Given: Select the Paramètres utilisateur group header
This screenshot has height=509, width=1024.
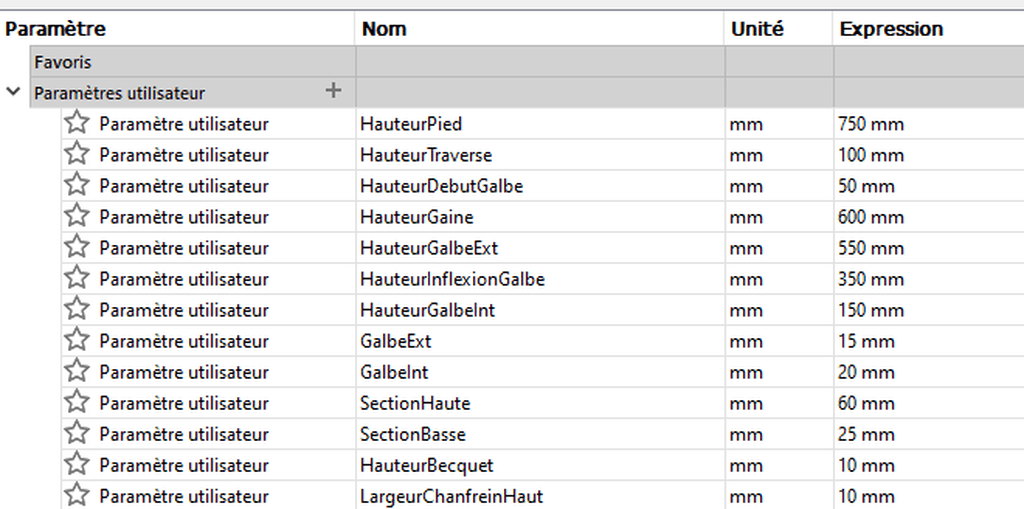Looking at the screenshot, I should (526, 93).
